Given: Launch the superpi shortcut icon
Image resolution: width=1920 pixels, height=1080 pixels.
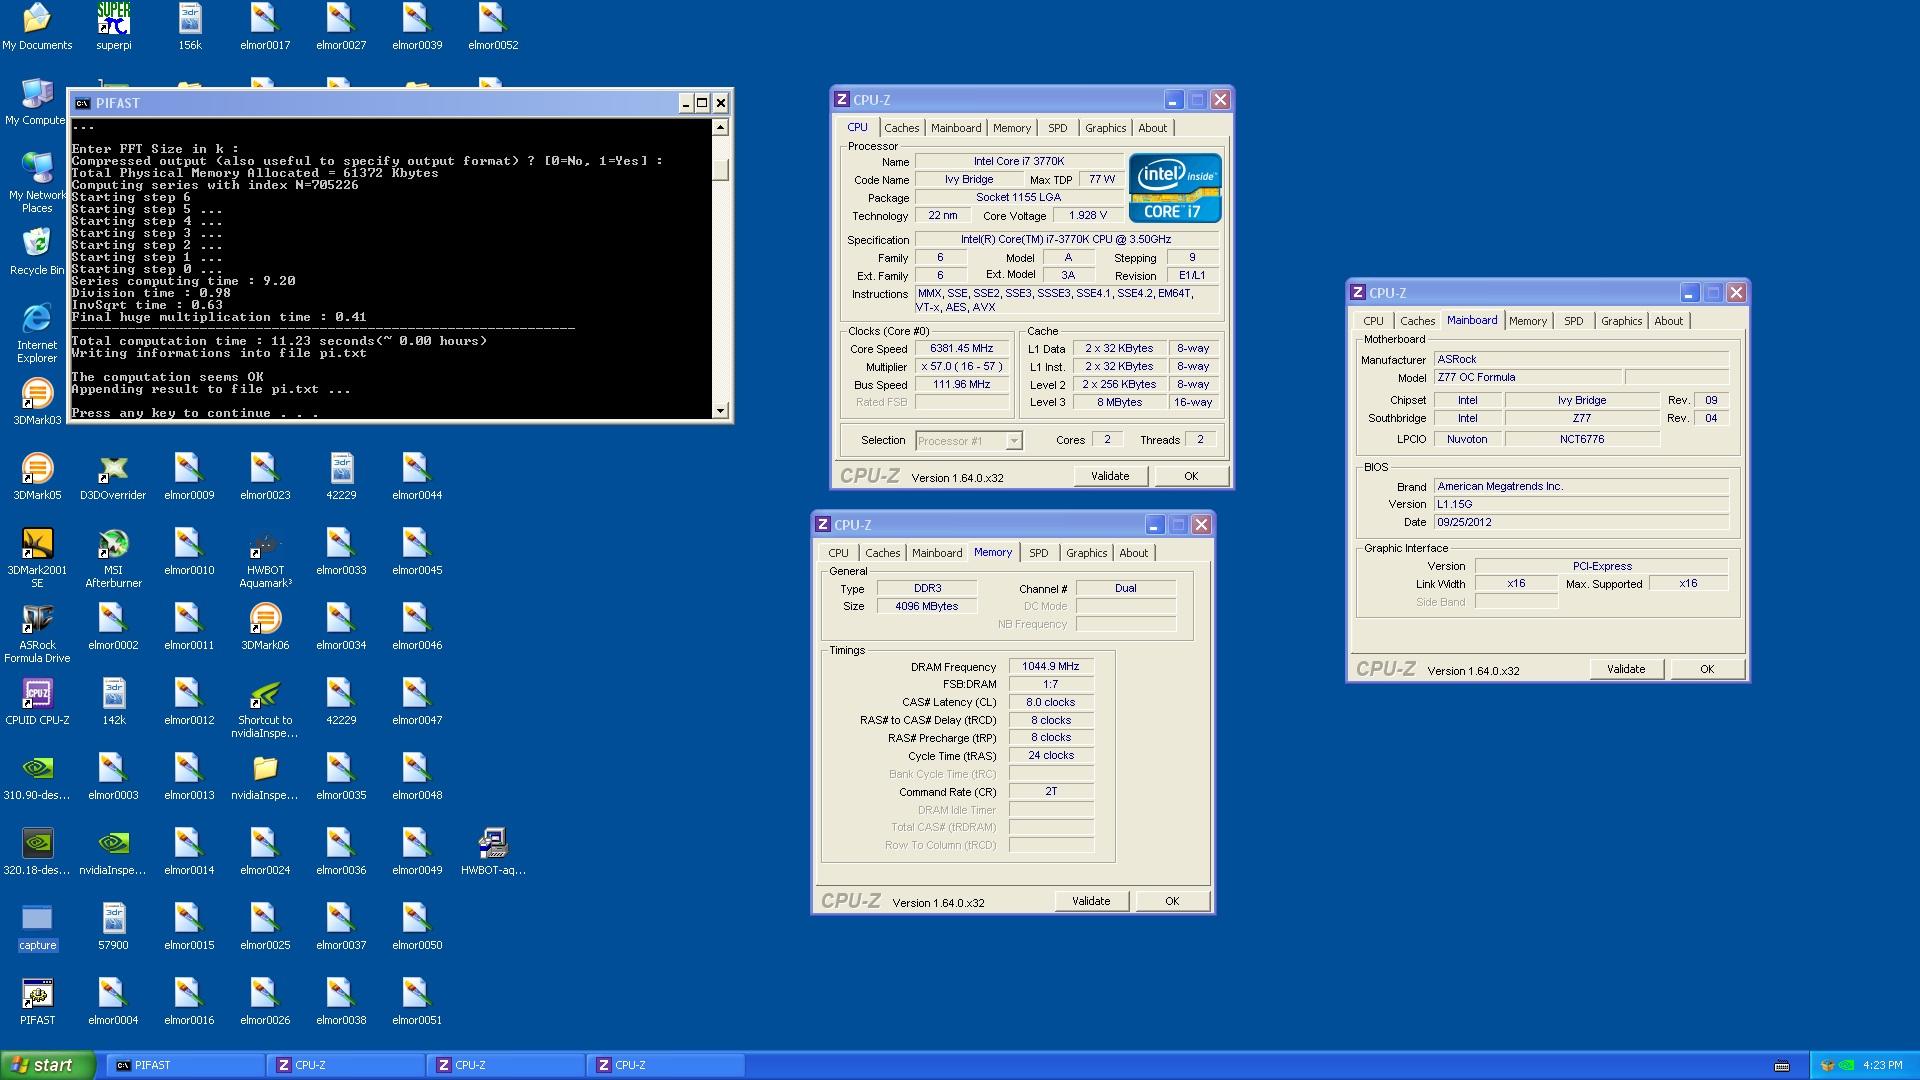Looking at the screenshot, I should (113, 27).
